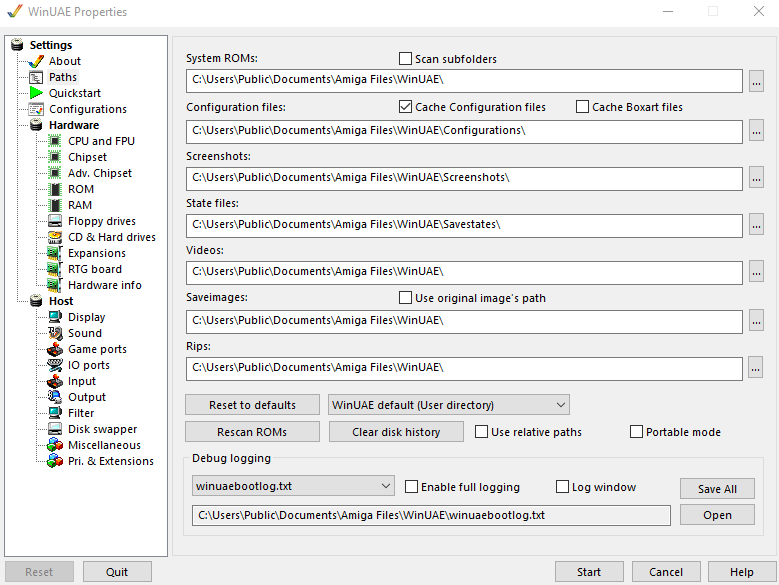Click the CD & Hard drives icon
Viewport: 779px width, 585px height.
[x=55, y=237]
